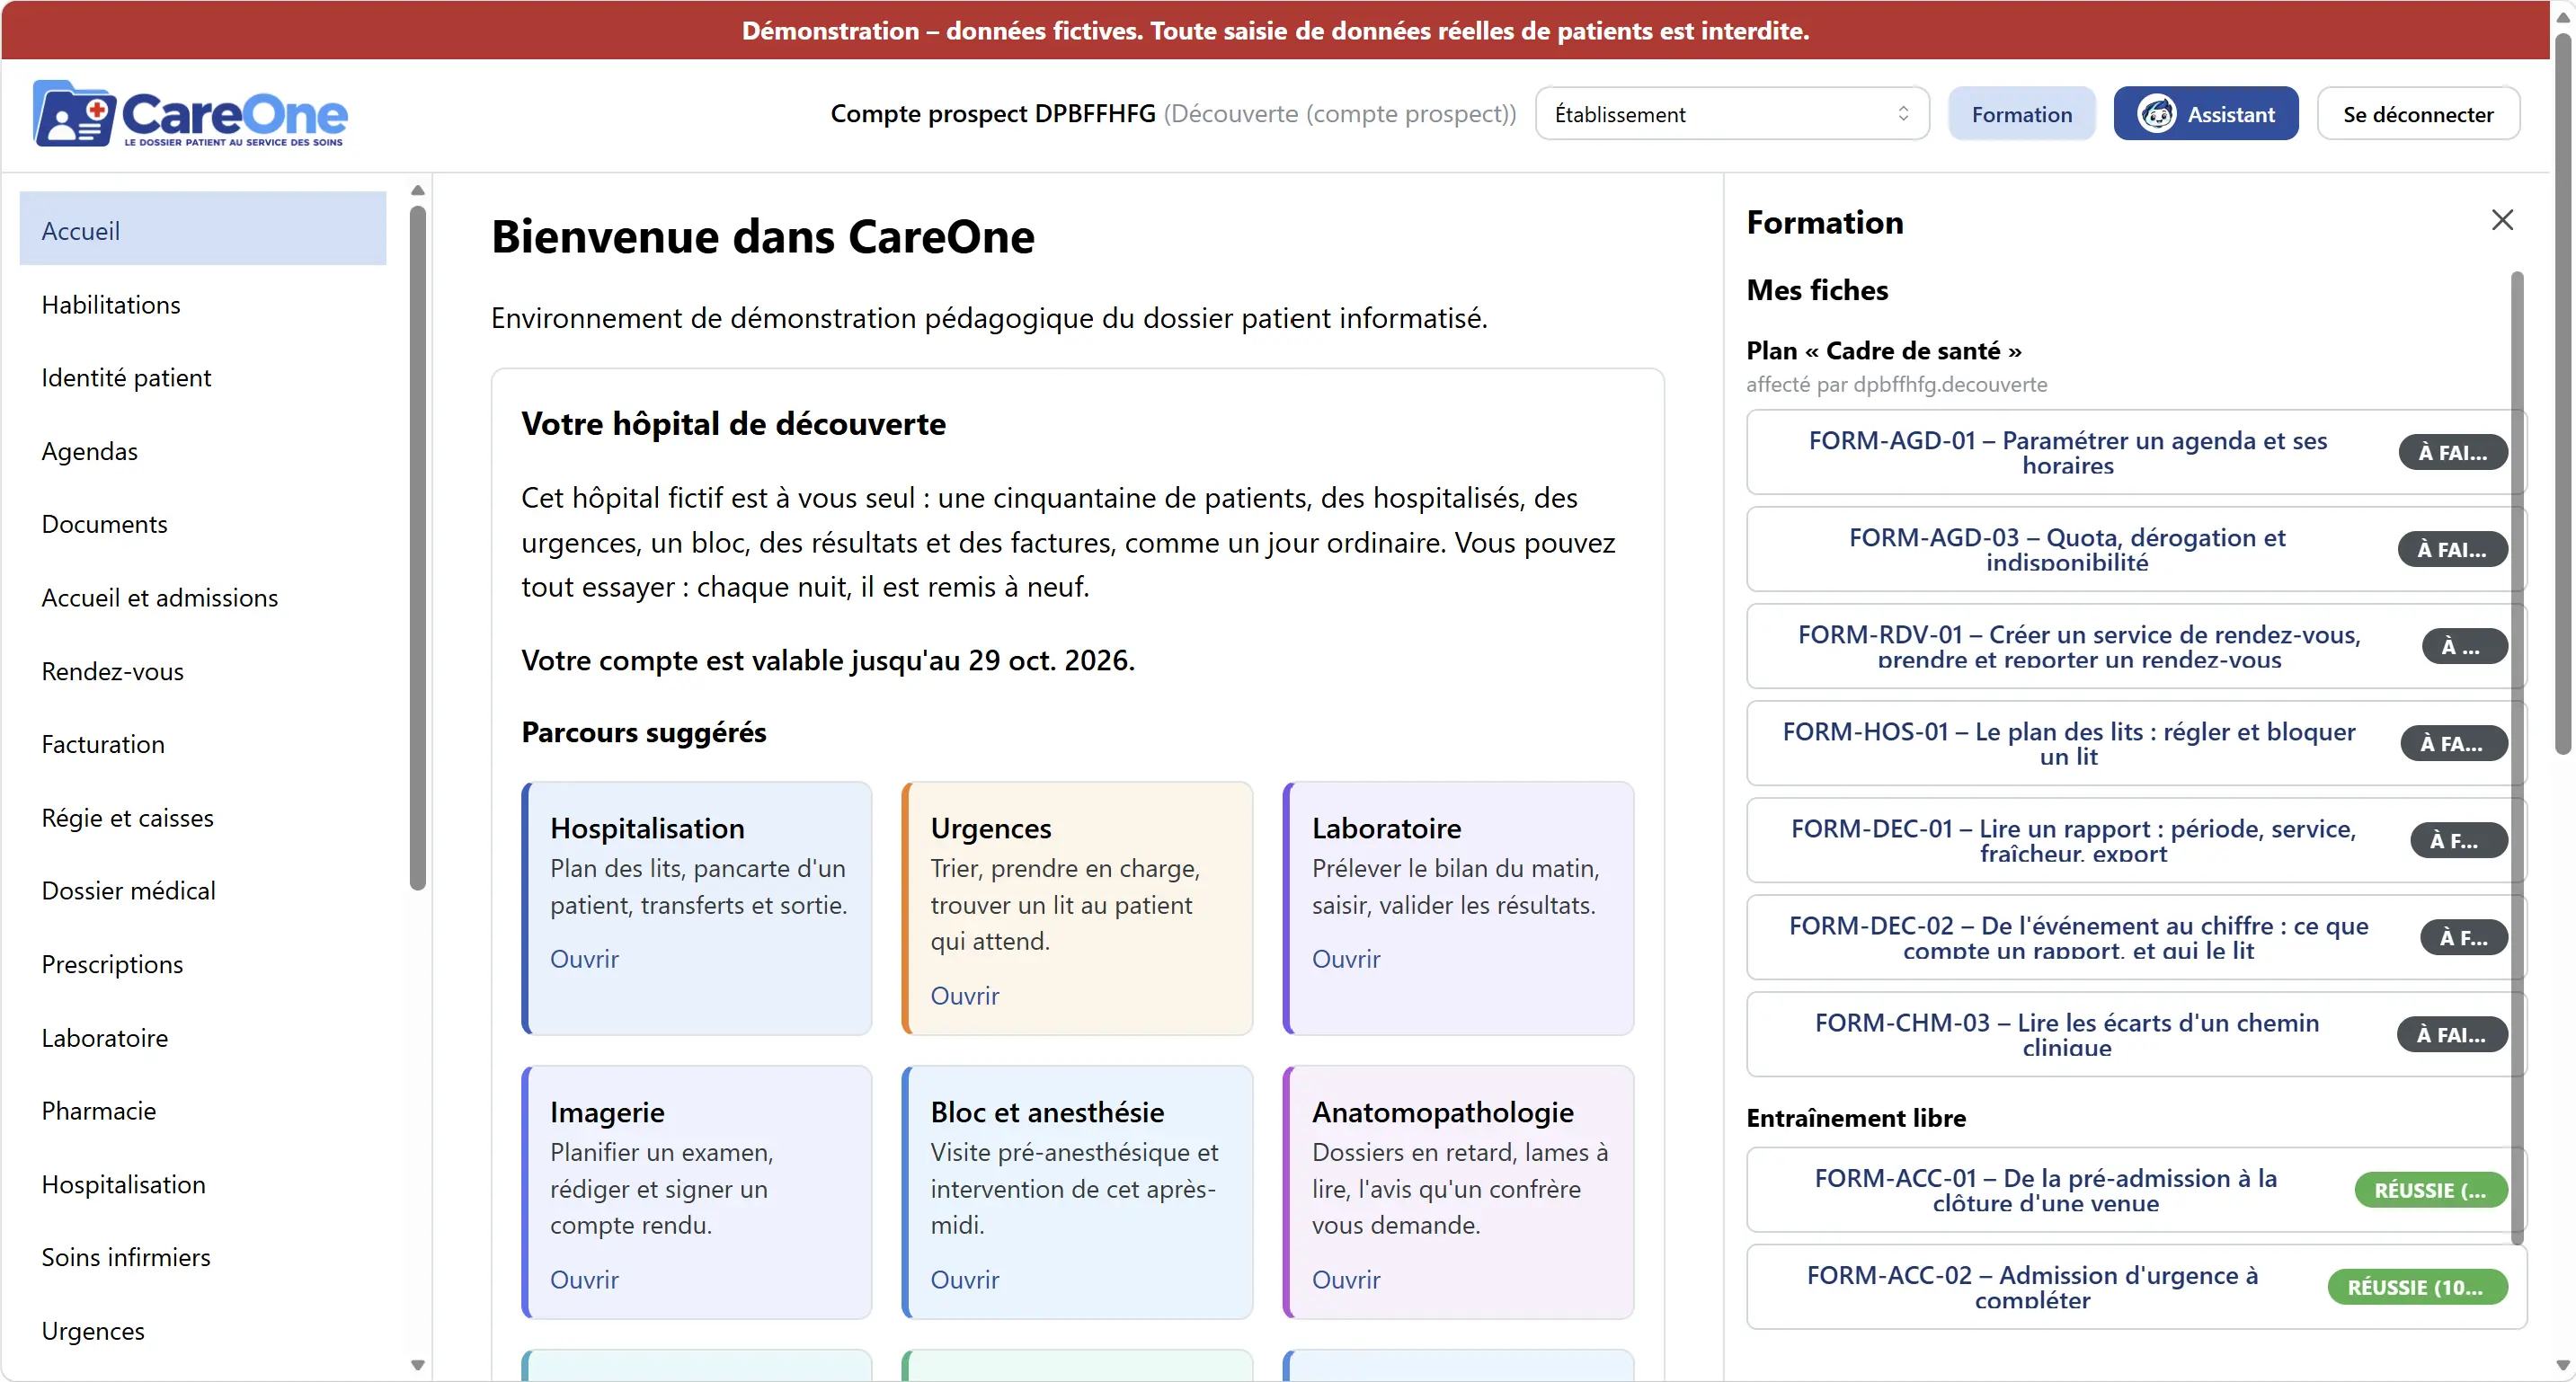The image size is (2576, 1382).
Task: Open Habilitations in the sidebar
Action: coord(203,304)
